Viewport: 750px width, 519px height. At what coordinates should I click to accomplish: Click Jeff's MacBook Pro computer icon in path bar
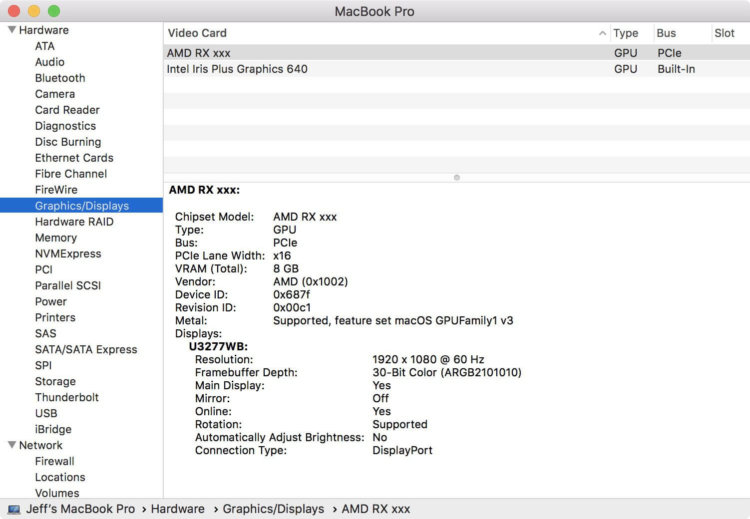(14, 509)
